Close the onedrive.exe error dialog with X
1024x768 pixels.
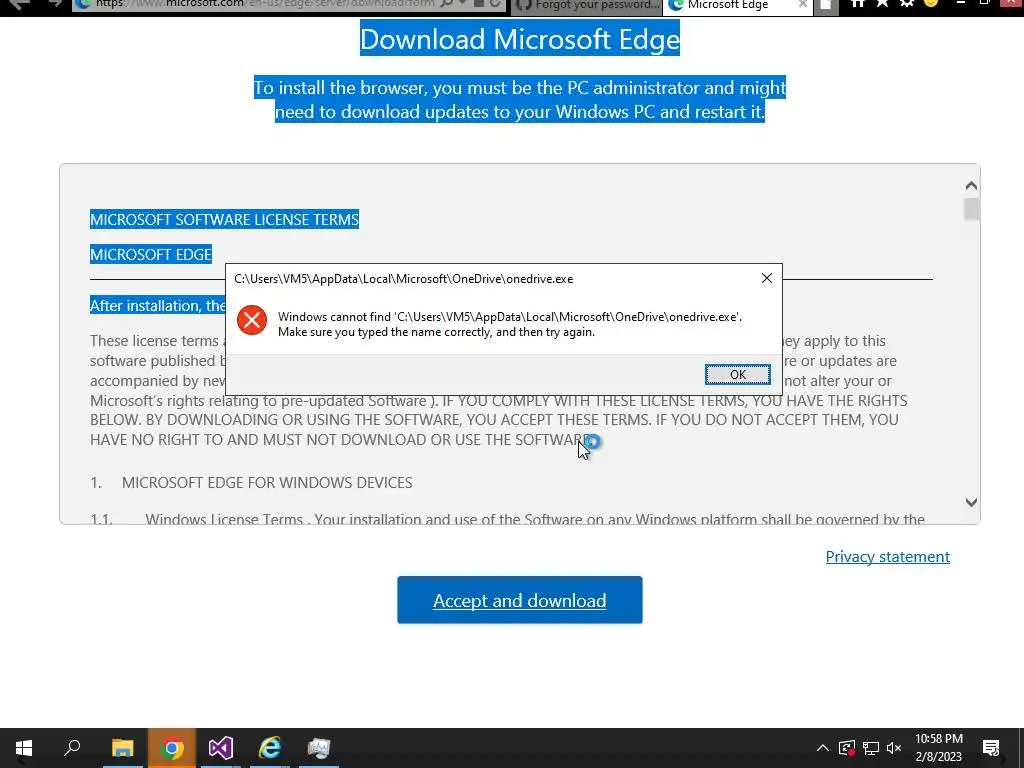click(767, 278)
